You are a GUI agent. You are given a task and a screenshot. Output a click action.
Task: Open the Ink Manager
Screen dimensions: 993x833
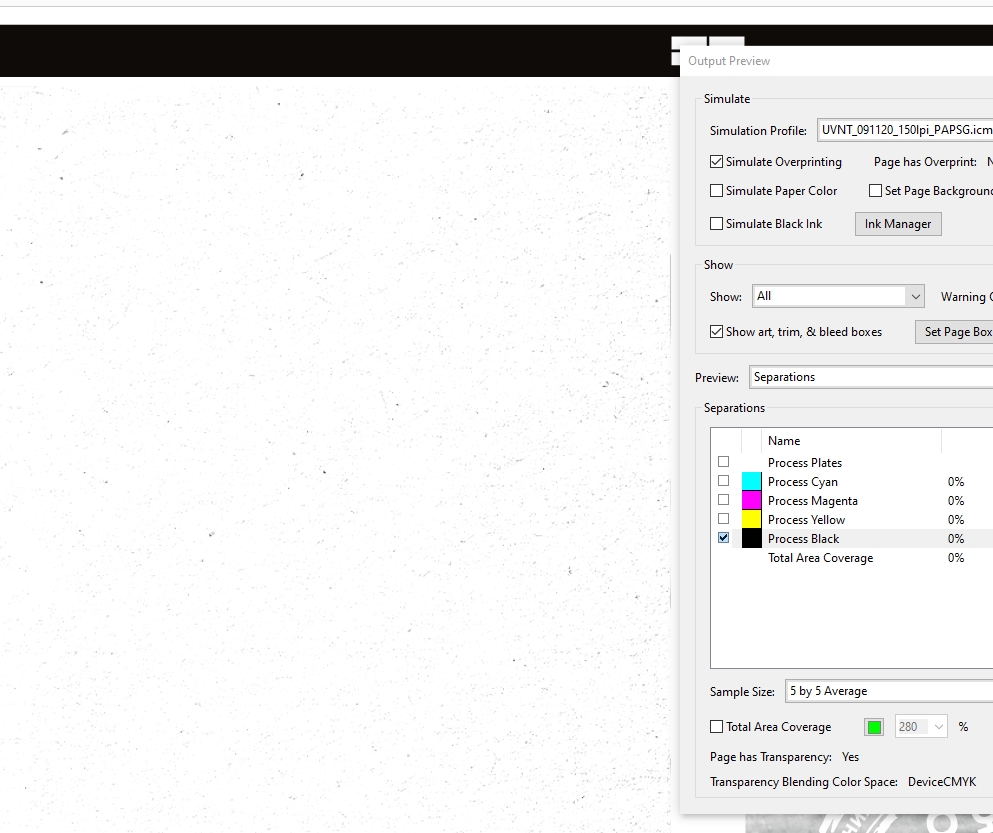click(898, 224)
